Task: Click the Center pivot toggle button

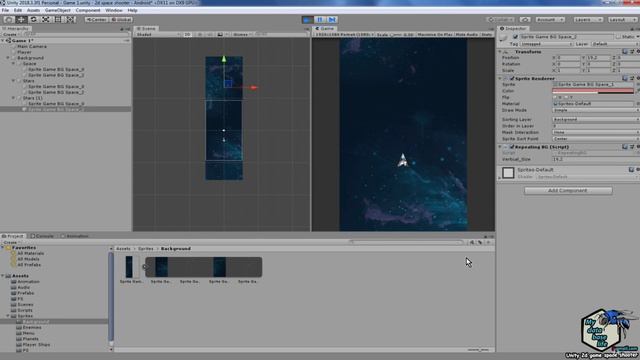Action: 96,19
